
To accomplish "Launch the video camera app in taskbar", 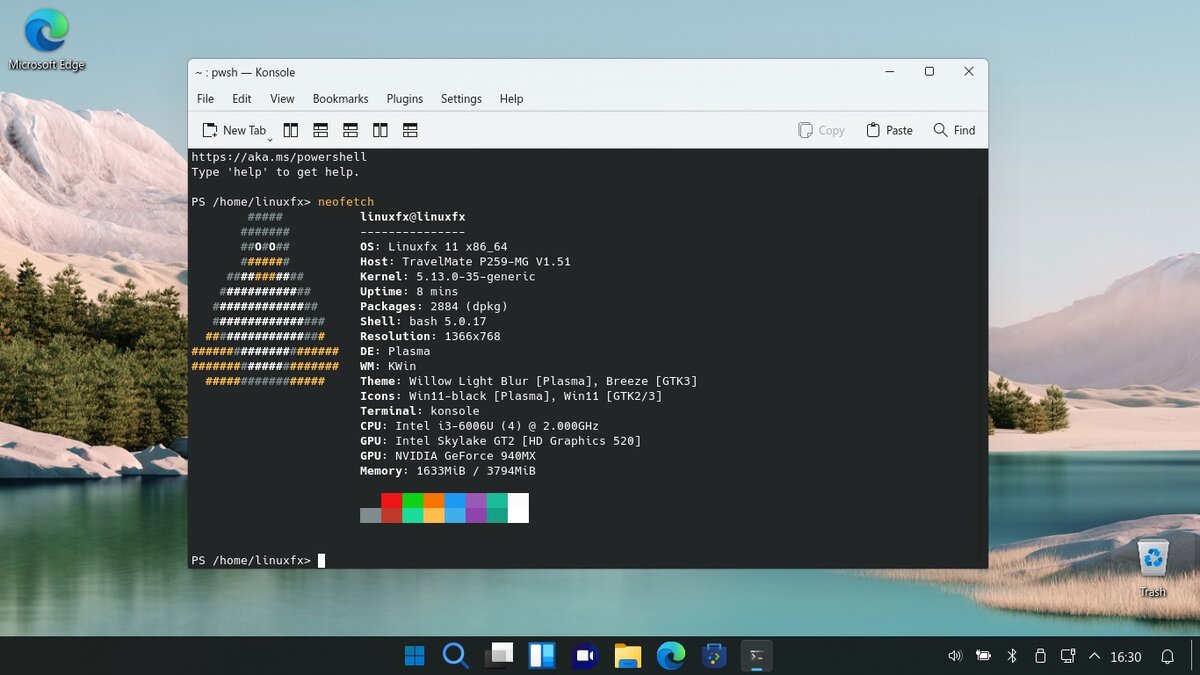I will (x=585, y=656).
